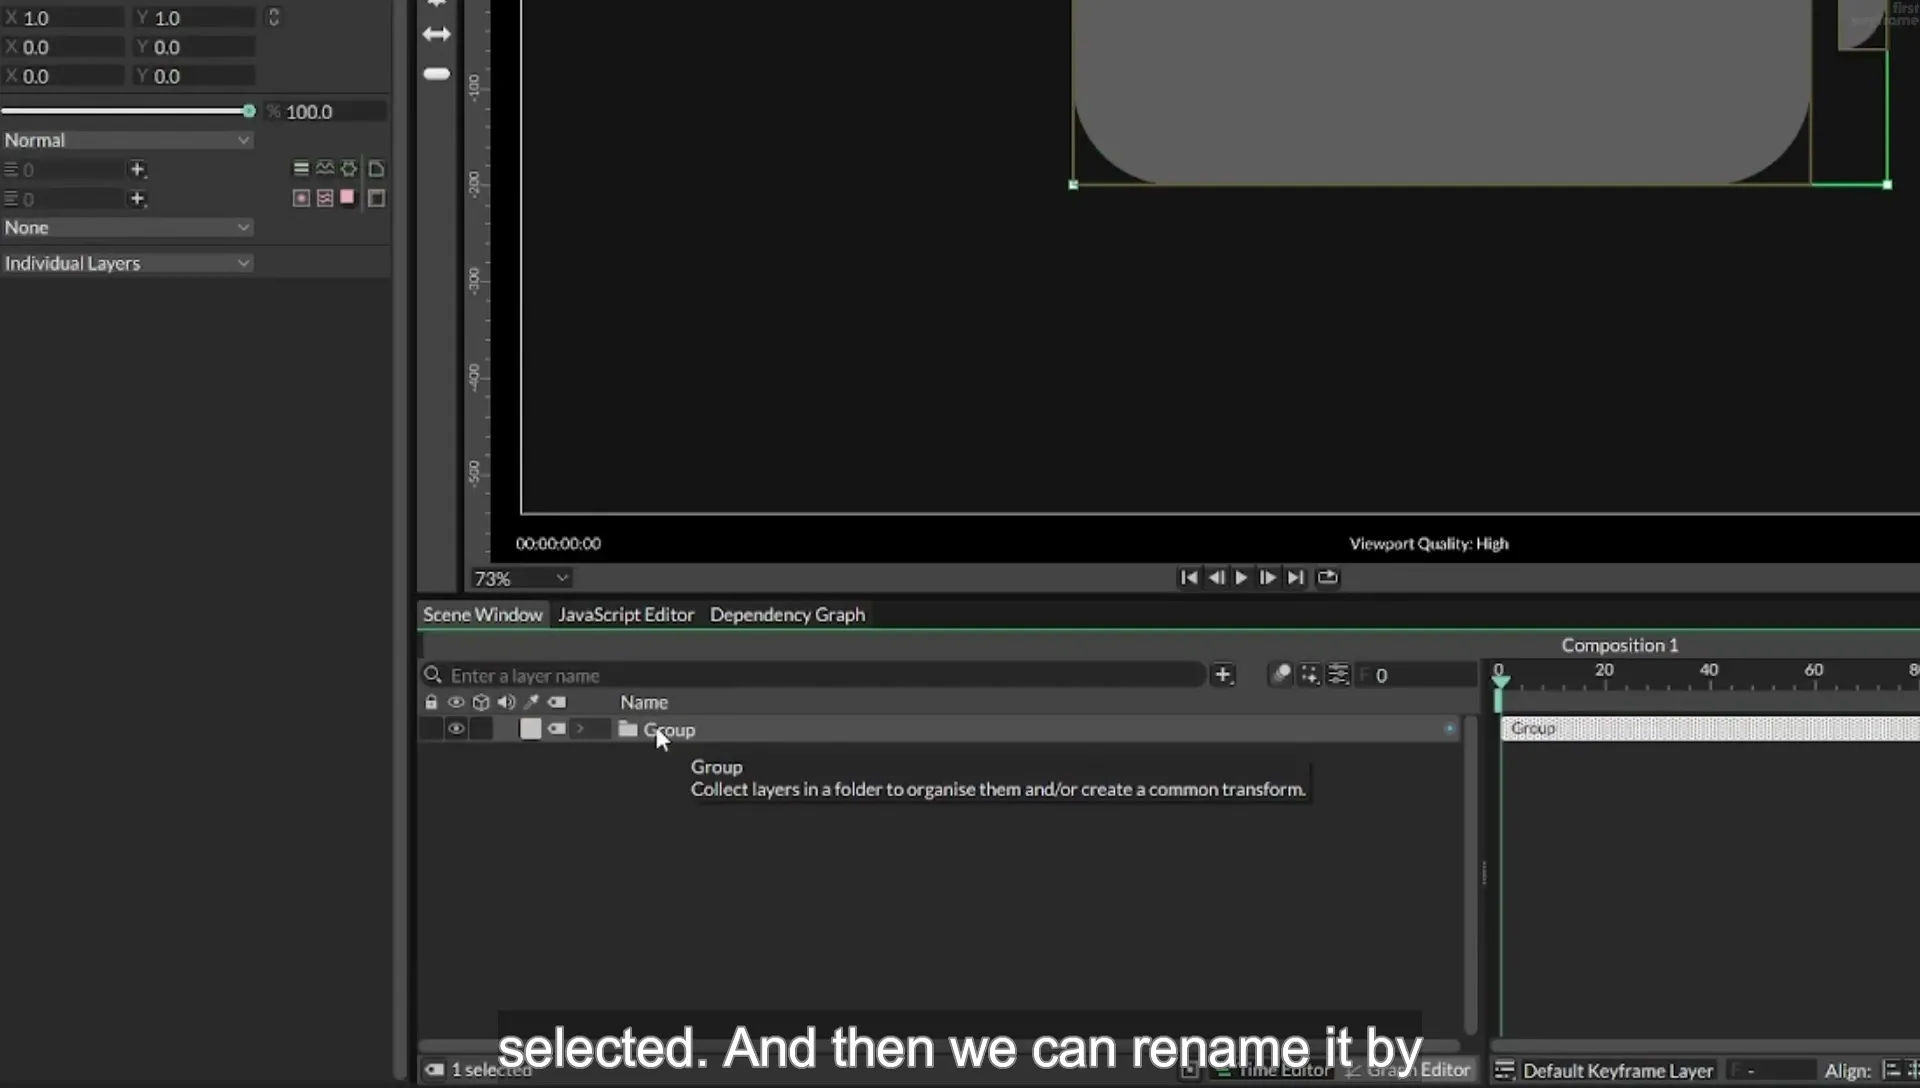
Task: Click the Play button in playback controls
Action: tap(1241, 578)
